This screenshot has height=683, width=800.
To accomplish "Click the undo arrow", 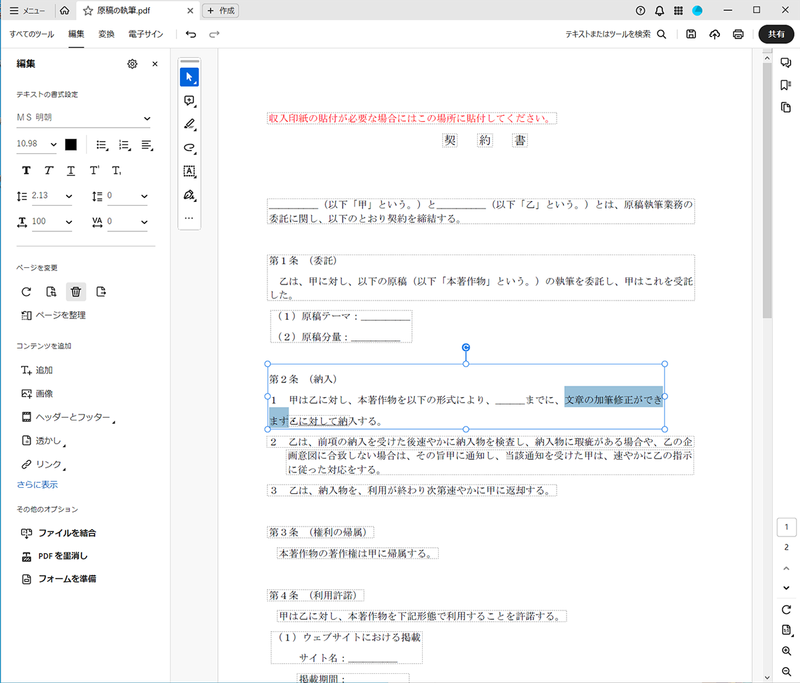I will [191, 34].
